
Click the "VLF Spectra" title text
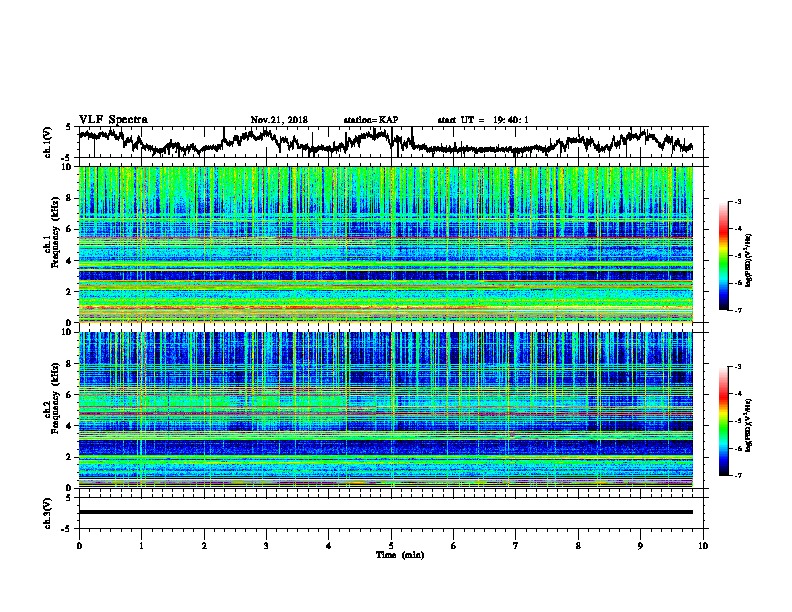point(113,120)
